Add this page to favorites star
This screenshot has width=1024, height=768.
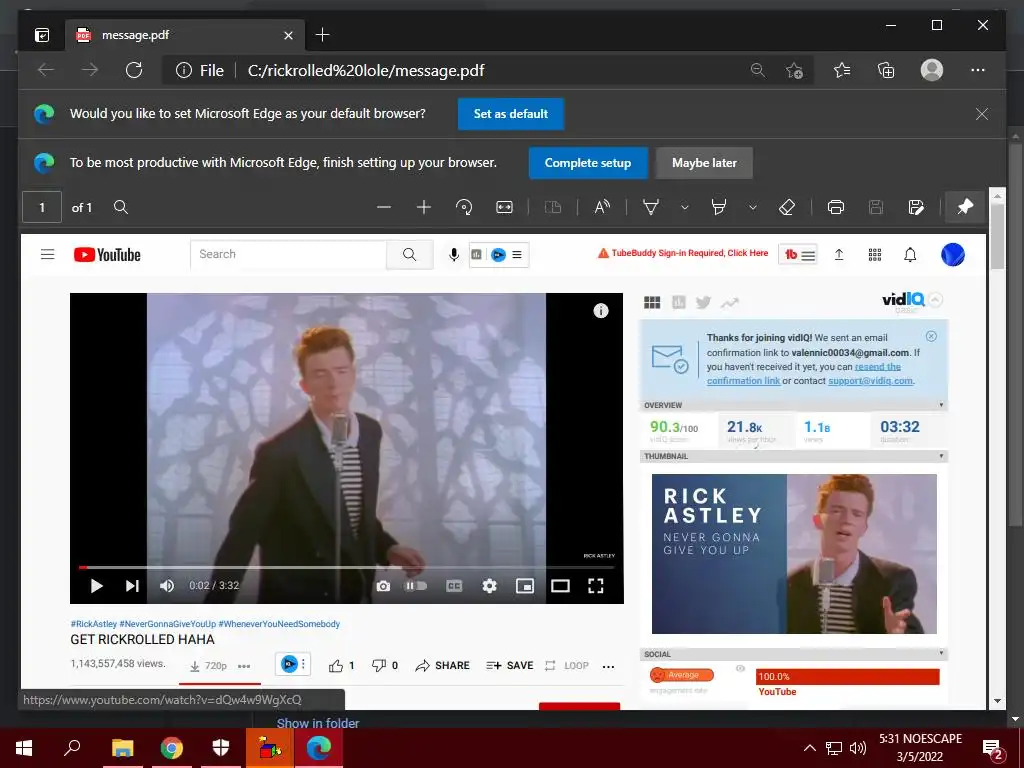[794, 70]
